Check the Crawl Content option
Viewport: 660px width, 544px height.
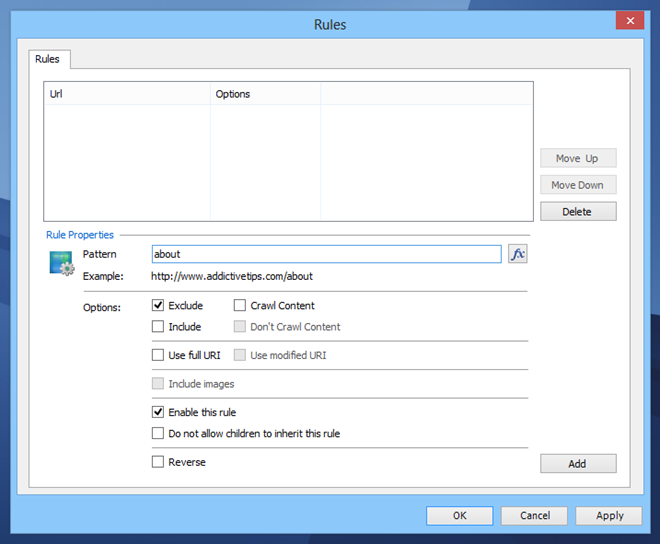pyautogui.click(x=240, y=306)
